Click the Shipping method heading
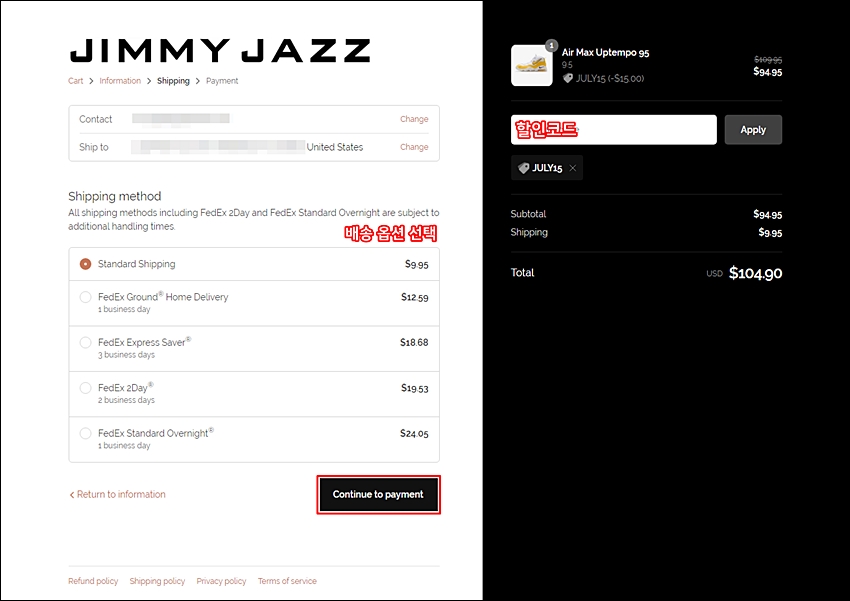The image size is (850, 601). coord(115,196)
